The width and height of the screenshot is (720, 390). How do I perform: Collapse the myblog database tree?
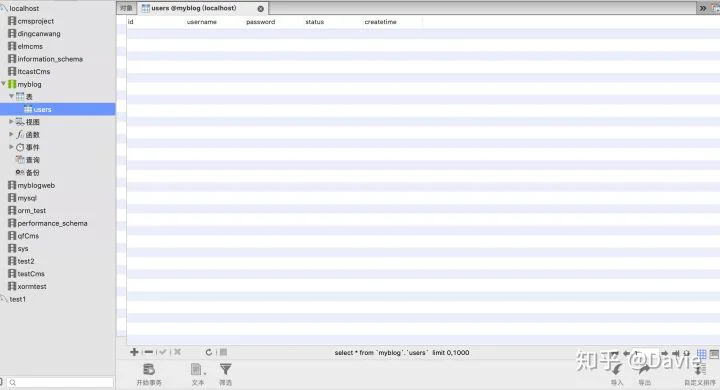(x=4, y=84)
